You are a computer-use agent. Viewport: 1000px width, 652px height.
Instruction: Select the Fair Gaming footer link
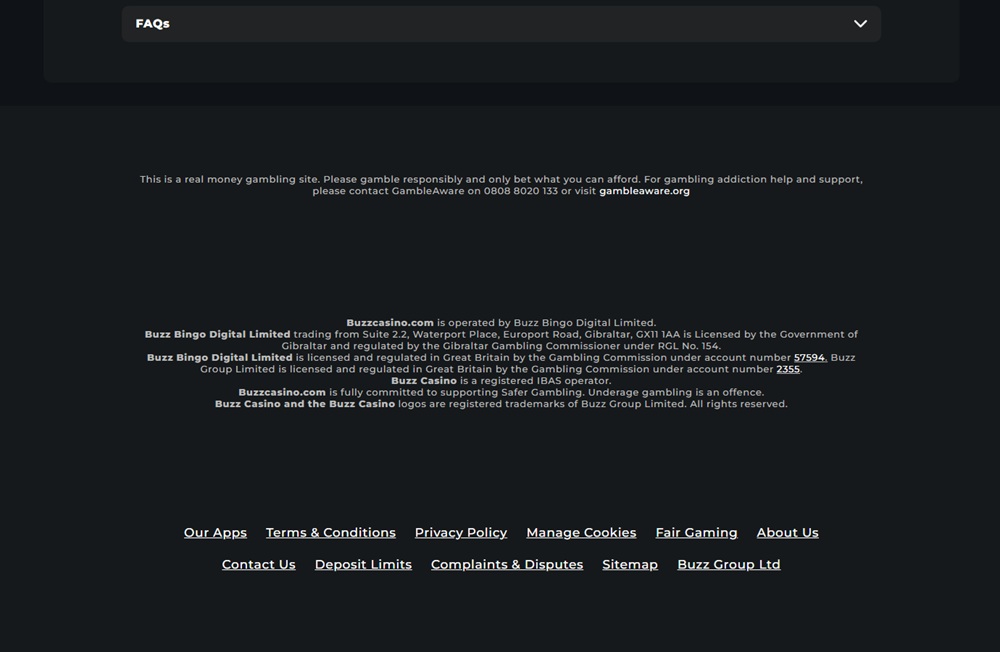(x=696, y=533)
